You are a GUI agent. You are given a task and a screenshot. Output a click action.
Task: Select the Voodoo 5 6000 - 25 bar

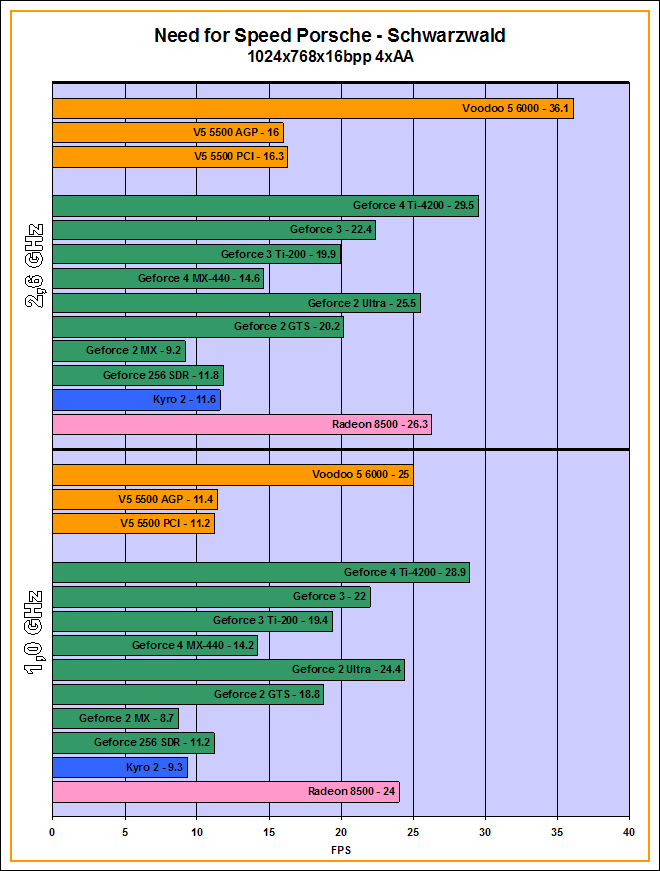[x=232, y=475]
